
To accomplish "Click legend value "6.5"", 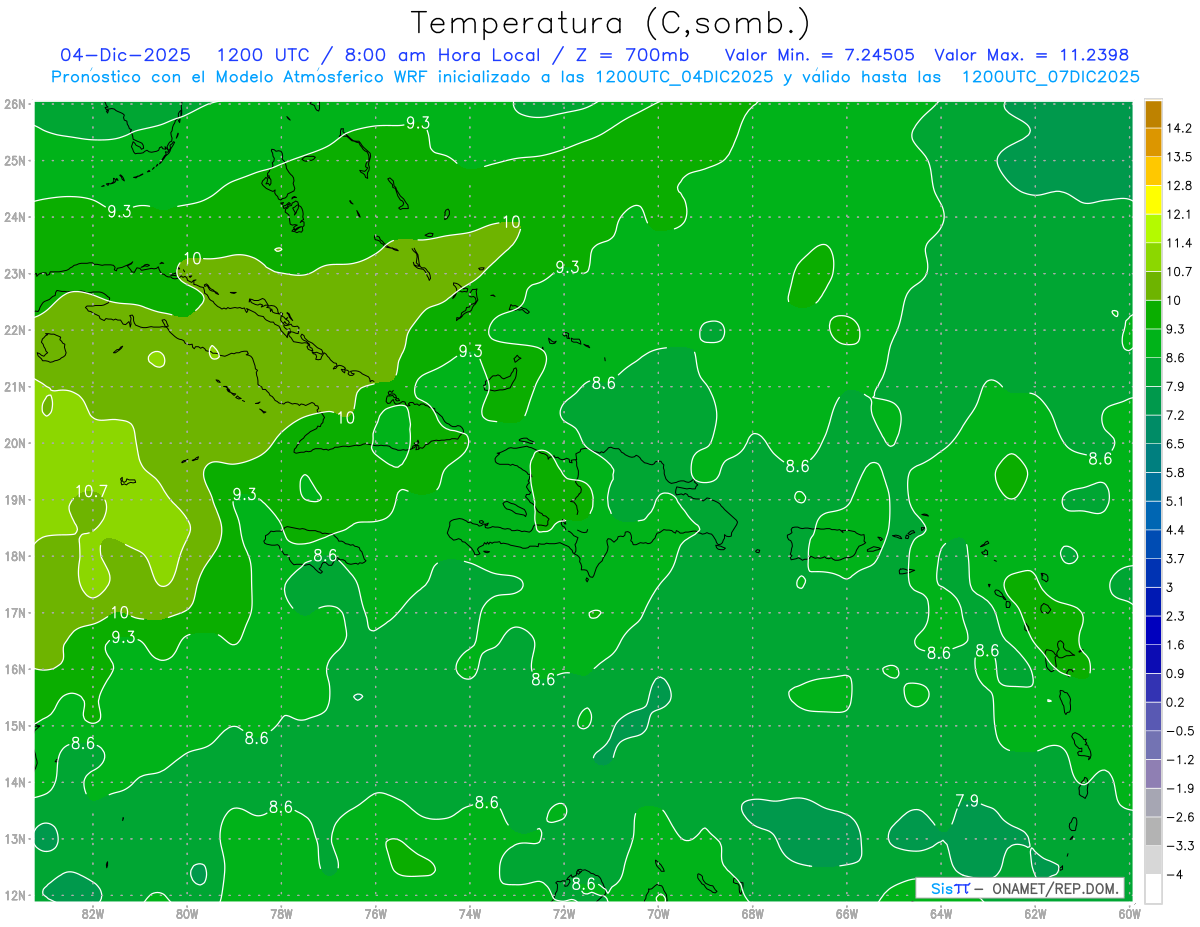I will [x=1176, y=443].
